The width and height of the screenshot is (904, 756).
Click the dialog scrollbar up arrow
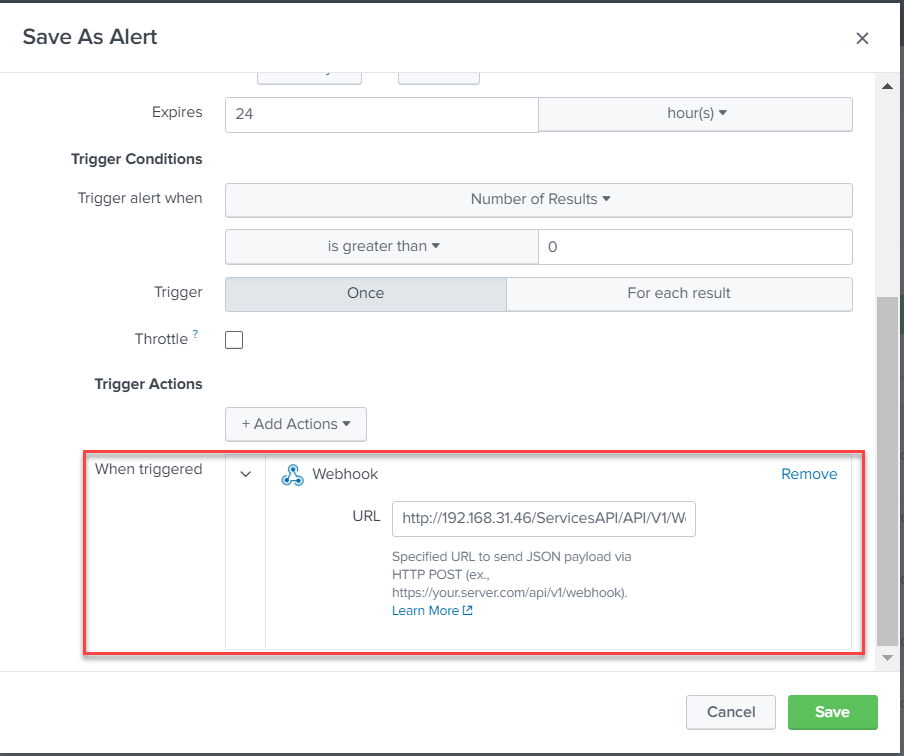coord(886,87)
